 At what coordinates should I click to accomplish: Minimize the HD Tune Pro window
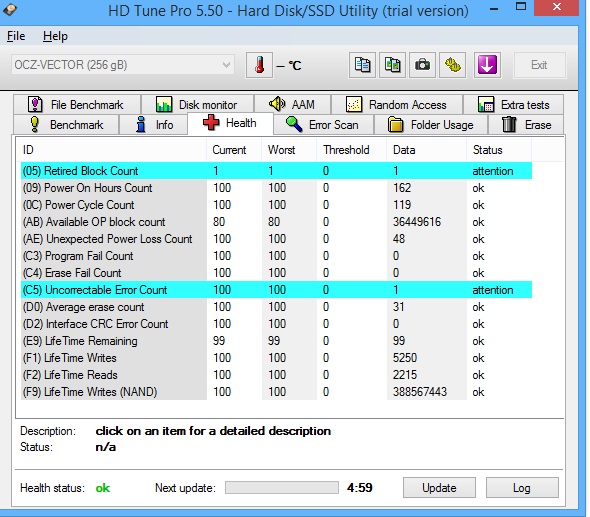coord(495,8)
